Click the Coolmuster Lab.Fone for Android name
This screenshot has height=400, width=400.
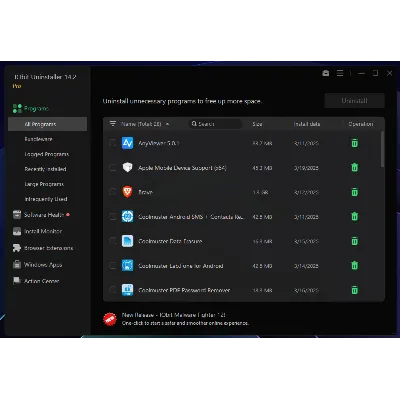point(181,266)
